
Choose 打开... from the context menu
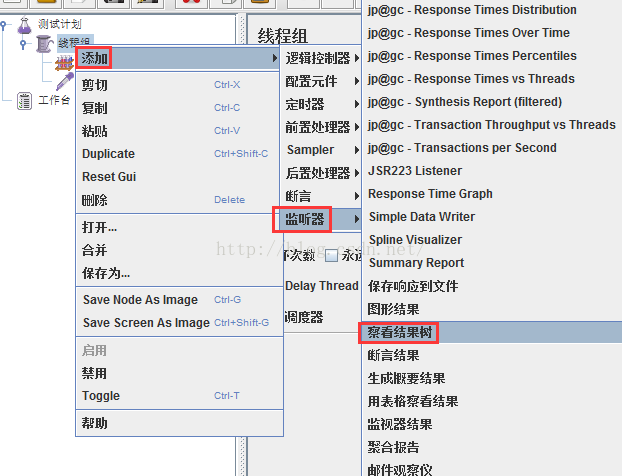pos(178,227)
